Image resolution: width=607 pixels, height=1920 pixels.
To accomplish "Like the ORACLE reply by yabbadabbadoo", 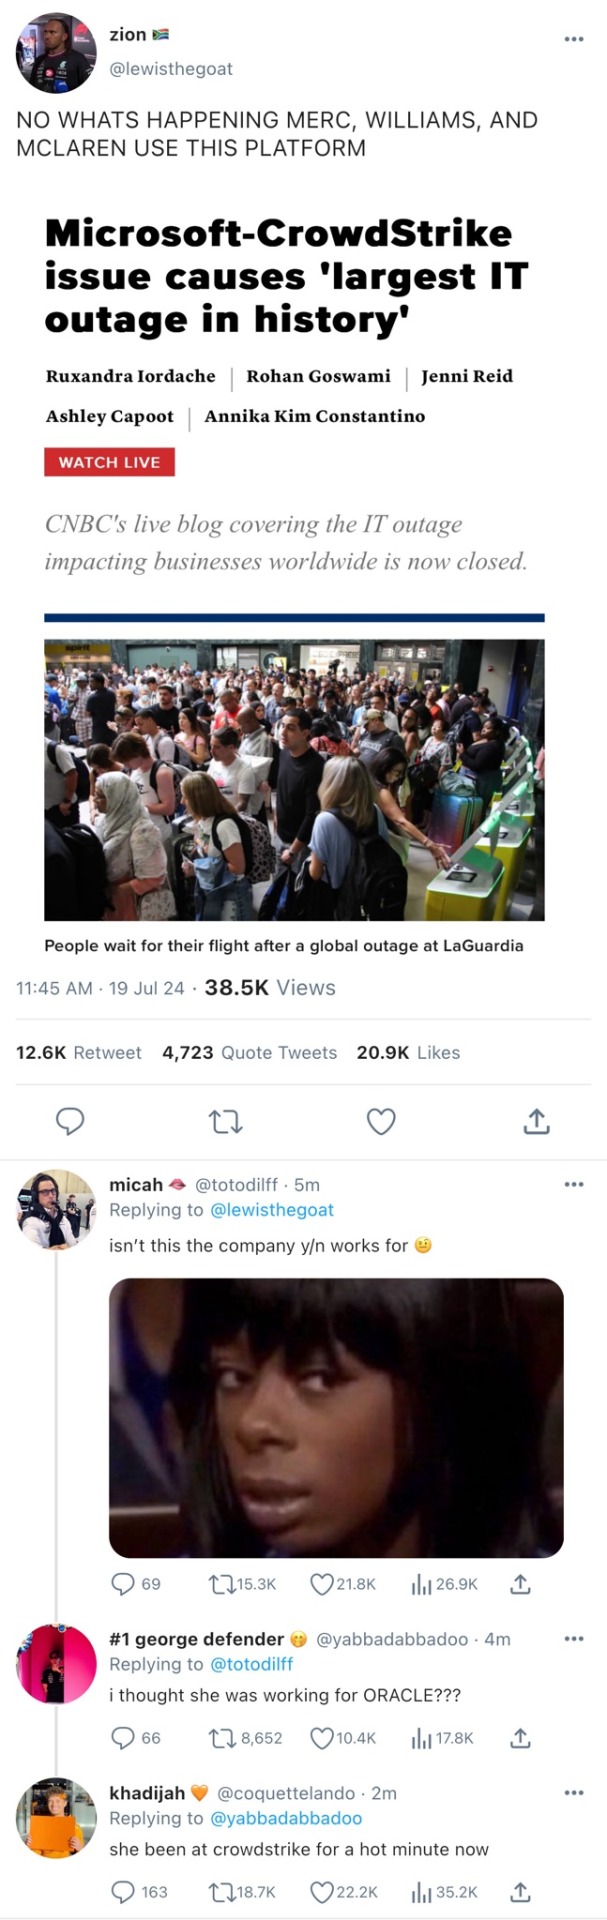I will 321,1738.
